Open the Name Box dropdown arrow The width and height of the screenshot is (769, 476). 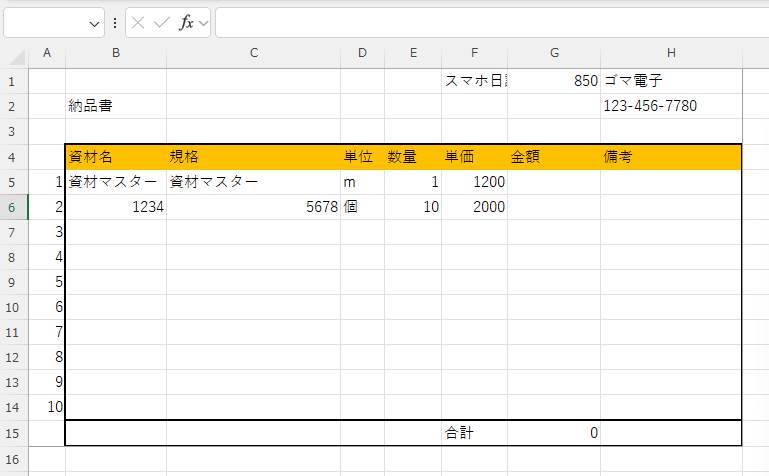coord(95,23)
